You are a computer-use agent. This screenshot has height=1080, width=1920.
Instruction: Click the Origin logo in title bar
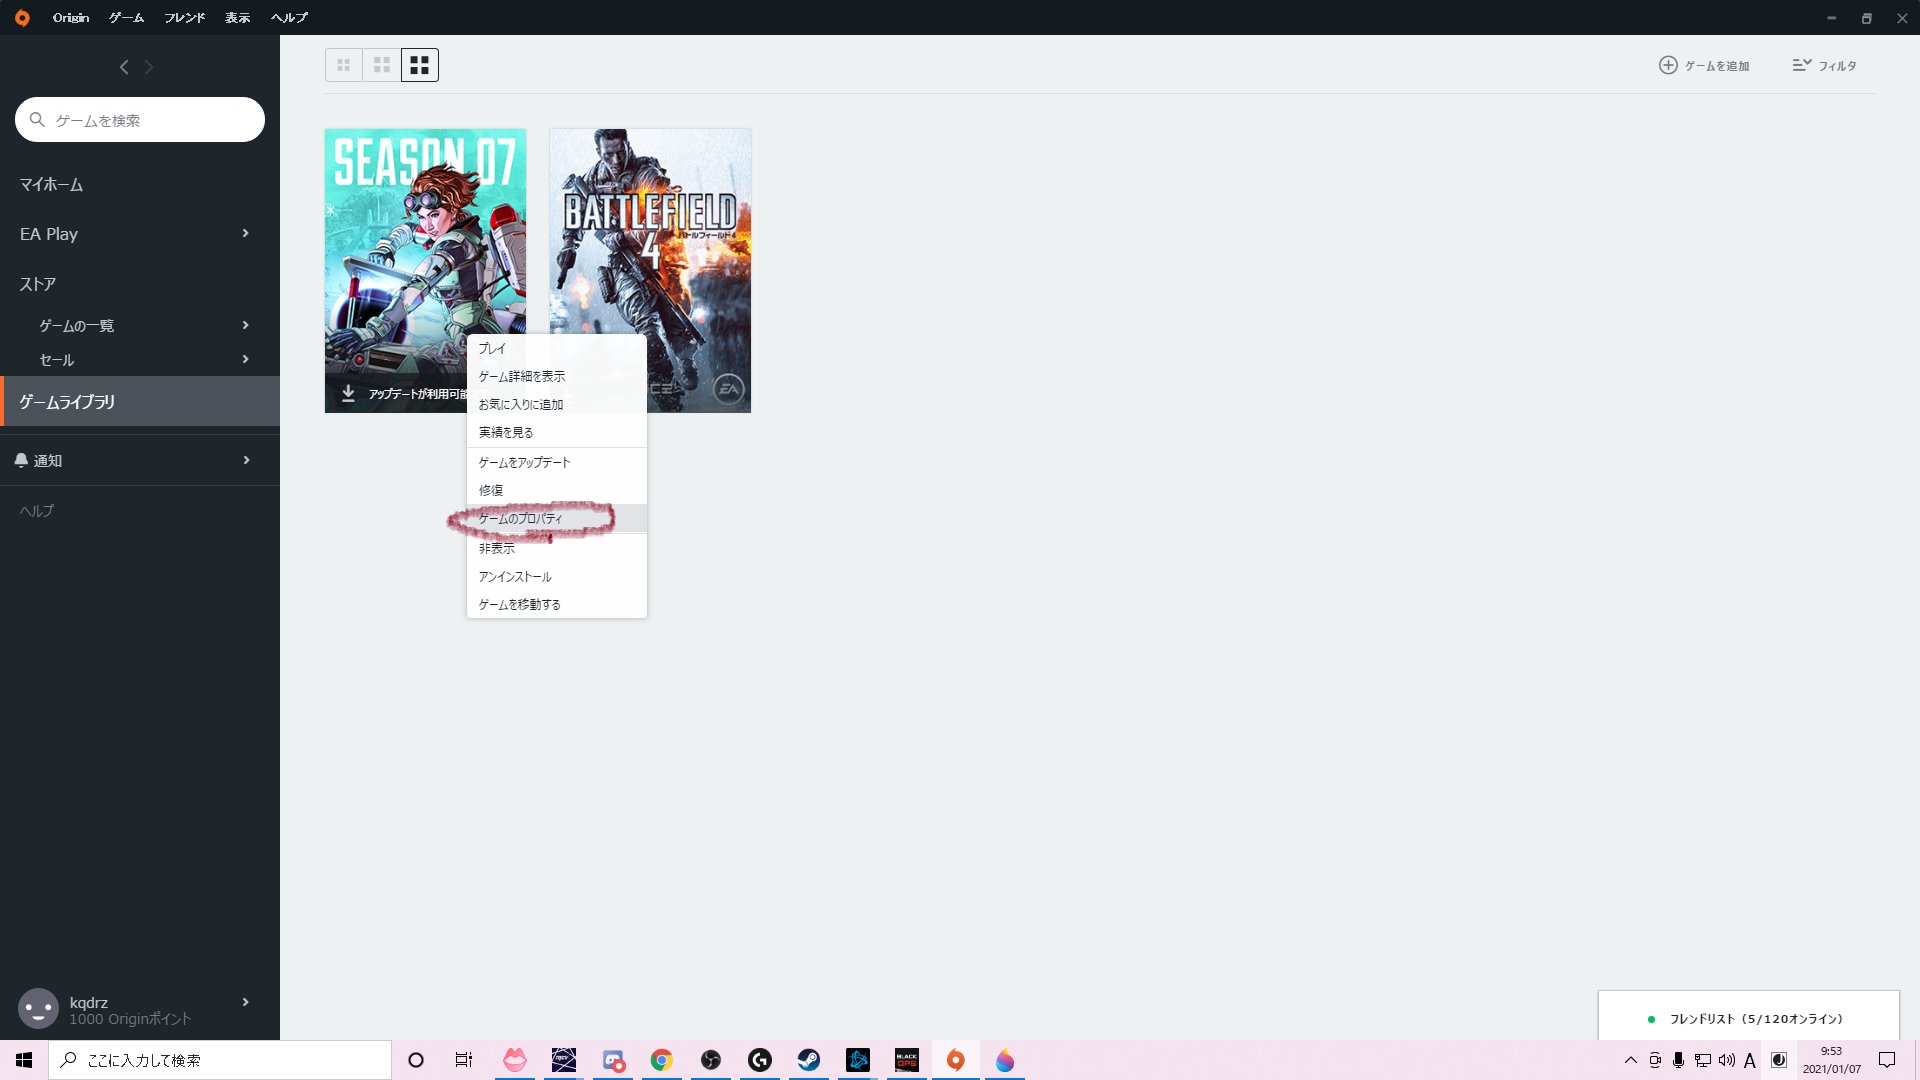click(x=22, y=18)
